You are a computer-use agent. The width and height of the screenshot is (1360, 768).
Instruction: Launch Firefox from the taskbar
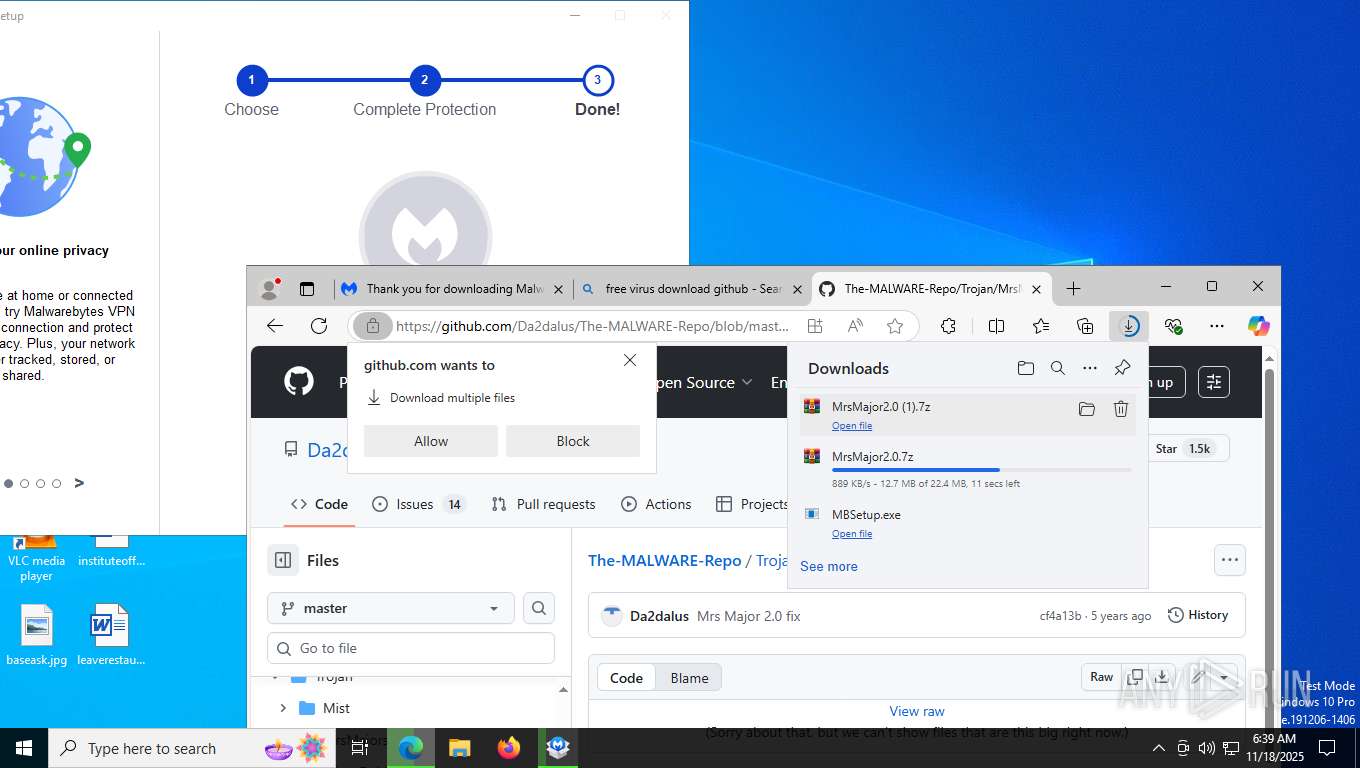[x=509, y=747]
